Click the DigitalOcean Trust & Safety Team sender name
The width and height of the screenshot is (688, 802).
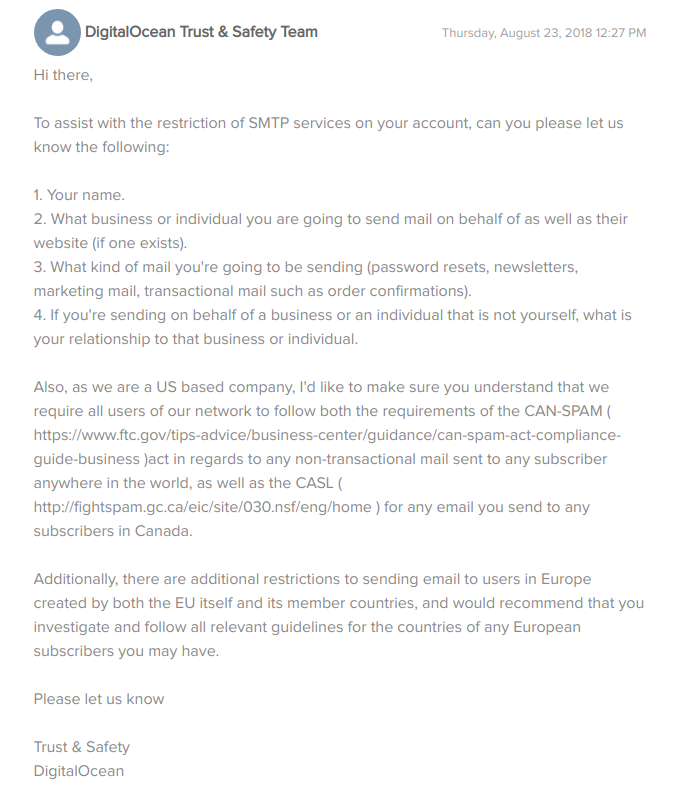click(201, 32)
